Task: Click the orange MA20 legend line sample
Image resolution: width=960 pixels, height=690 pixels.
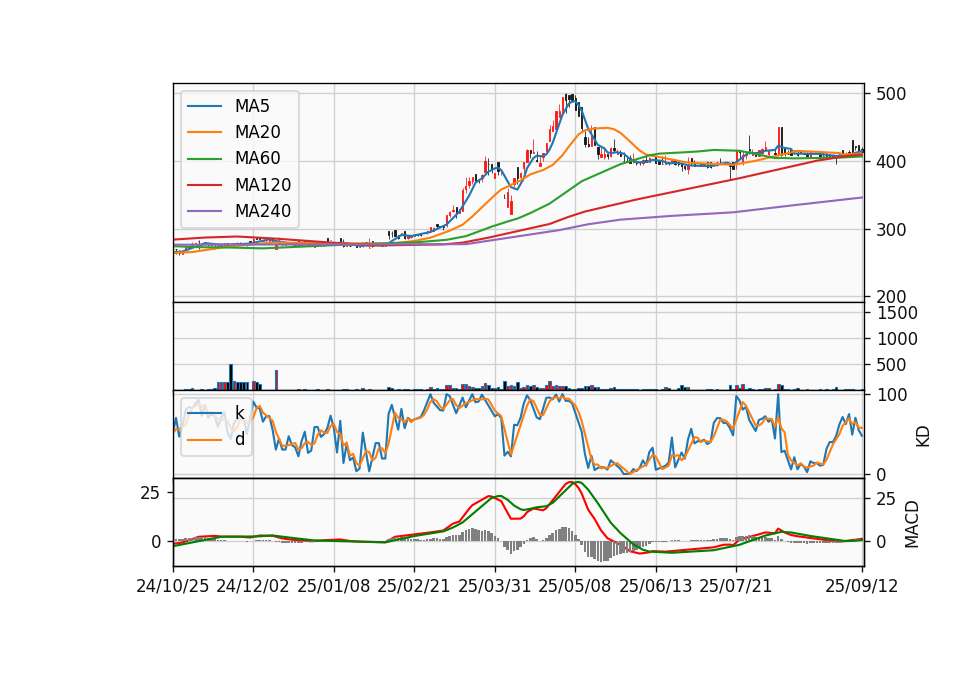Action: [x=204, y=132]
